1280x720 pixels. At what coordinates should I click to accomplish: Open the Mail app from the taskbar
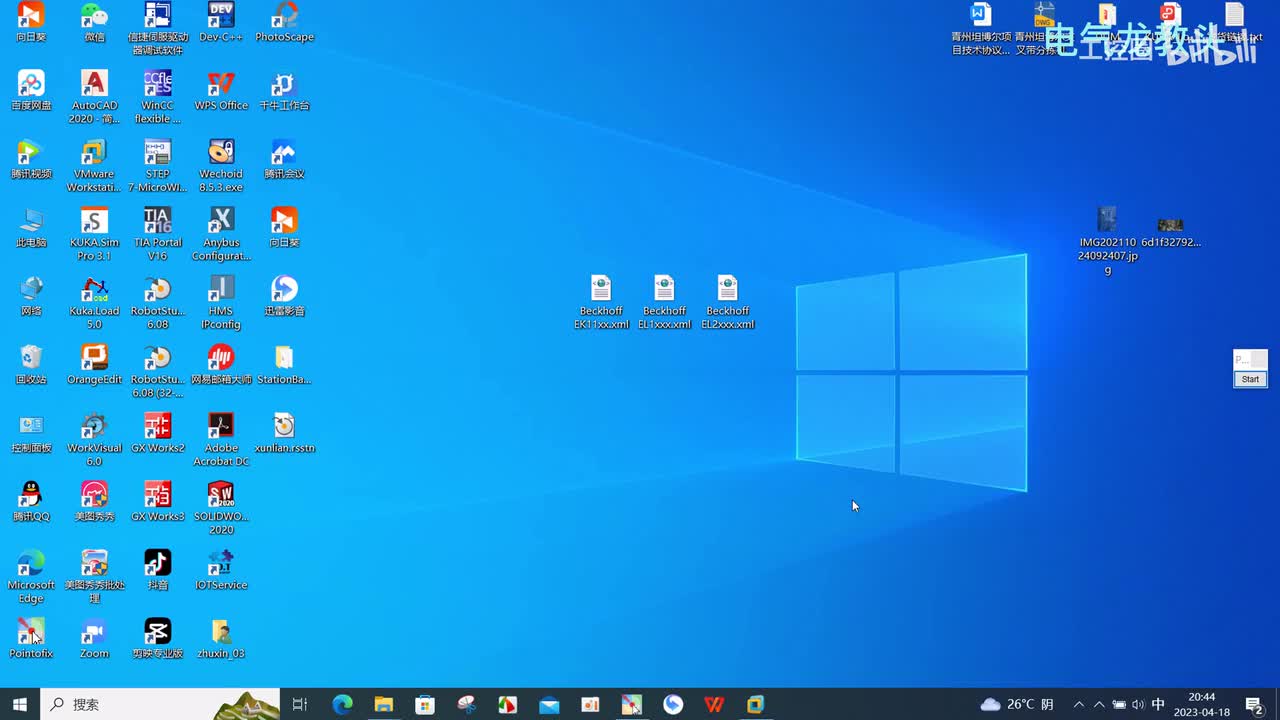tap(549, 704)
